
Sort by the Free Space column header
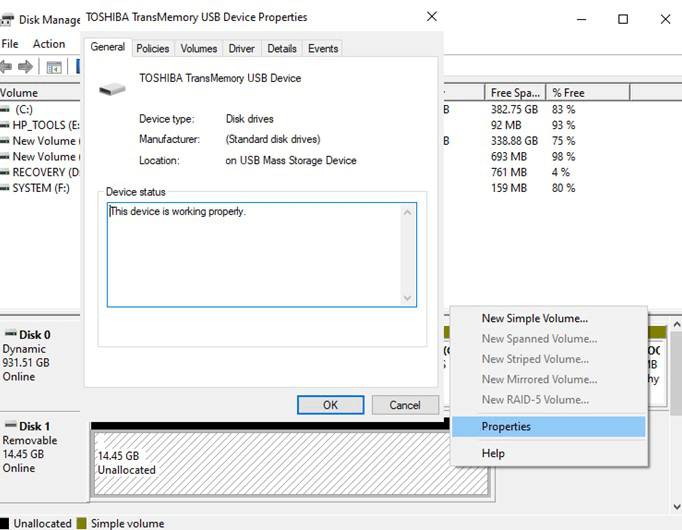point(515,93)
